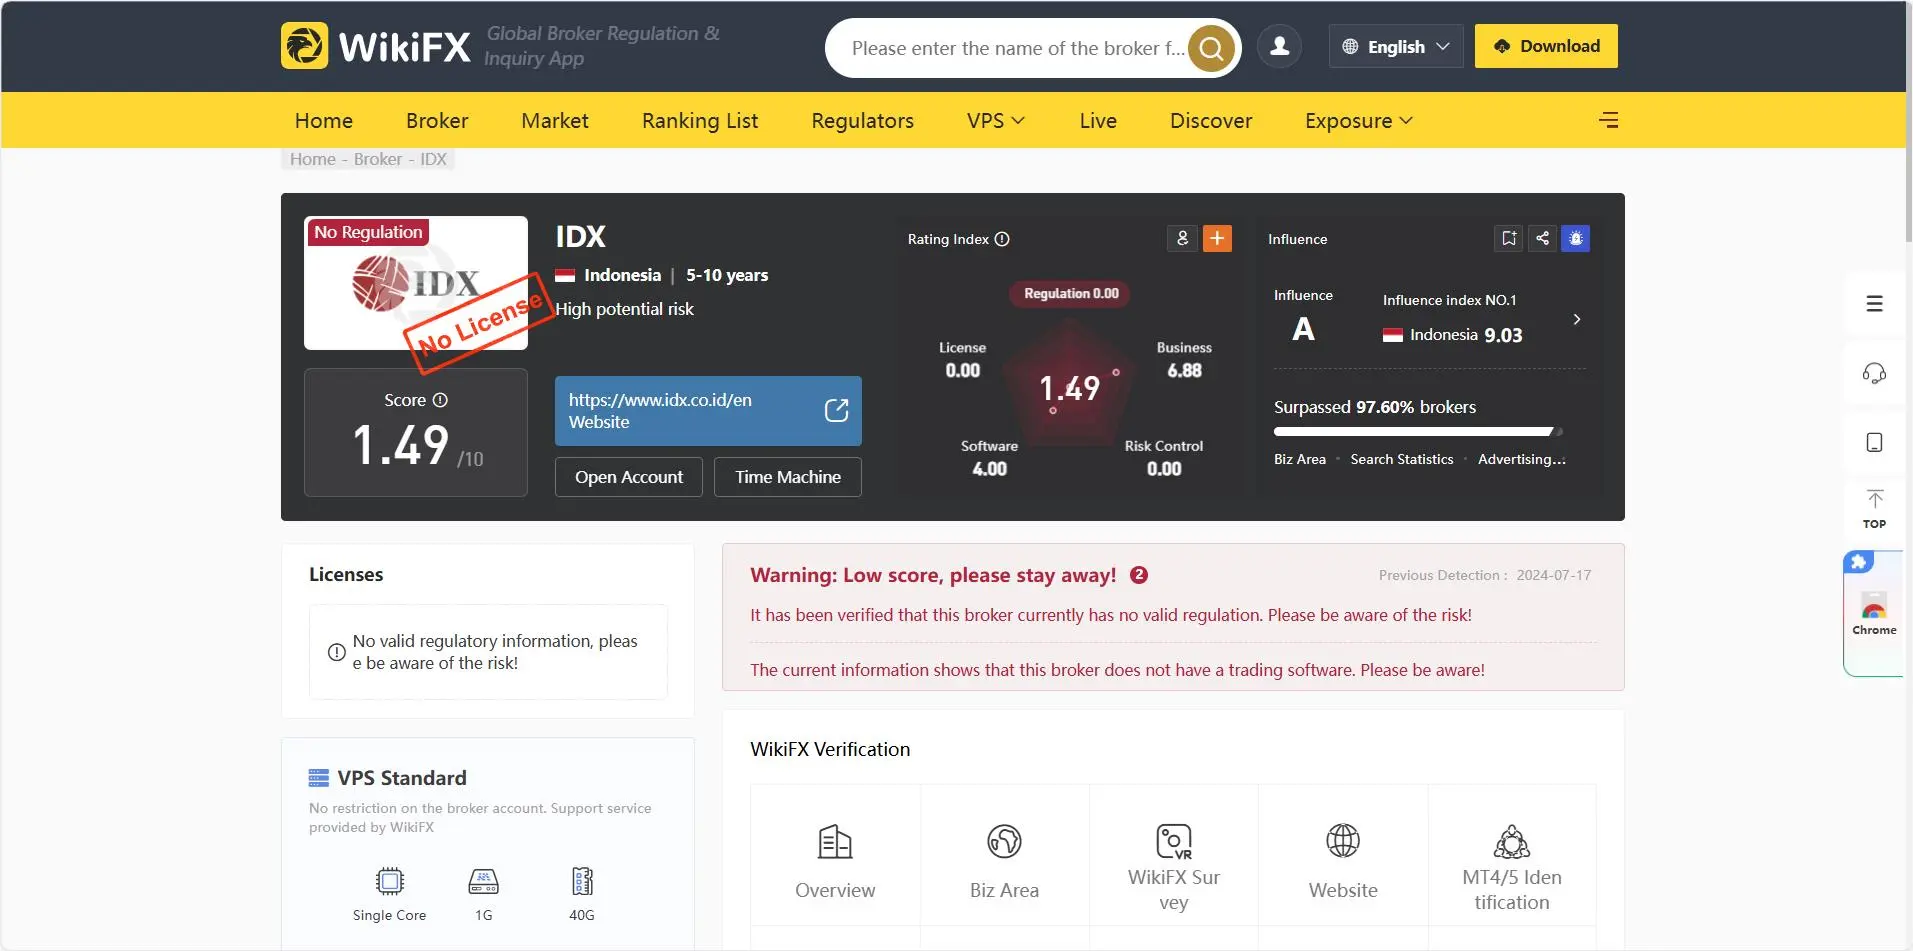
Task: Click the 1G memory icon
Action: (484, 881)
